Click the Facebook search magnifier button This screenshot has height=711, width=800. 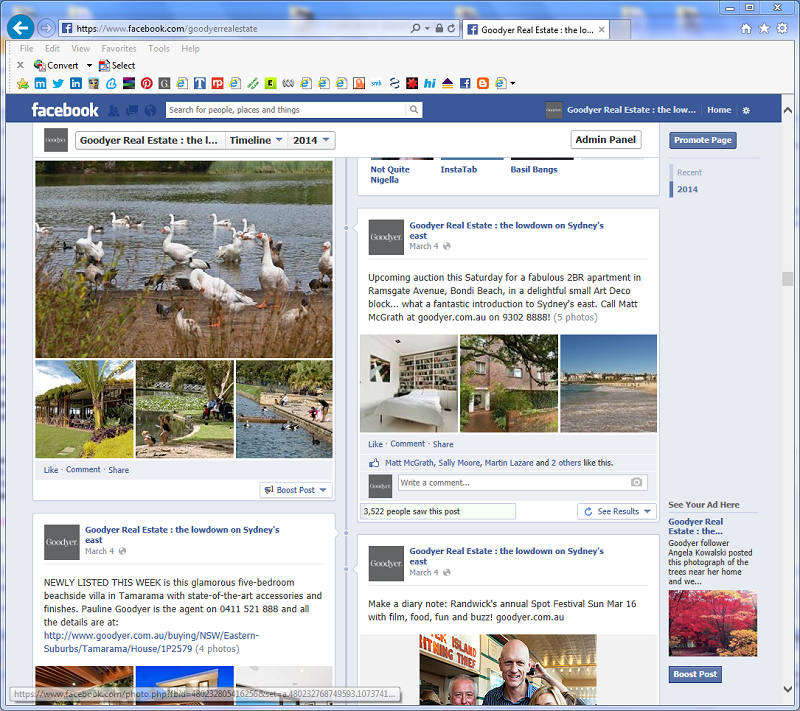[x=414, y=110]
